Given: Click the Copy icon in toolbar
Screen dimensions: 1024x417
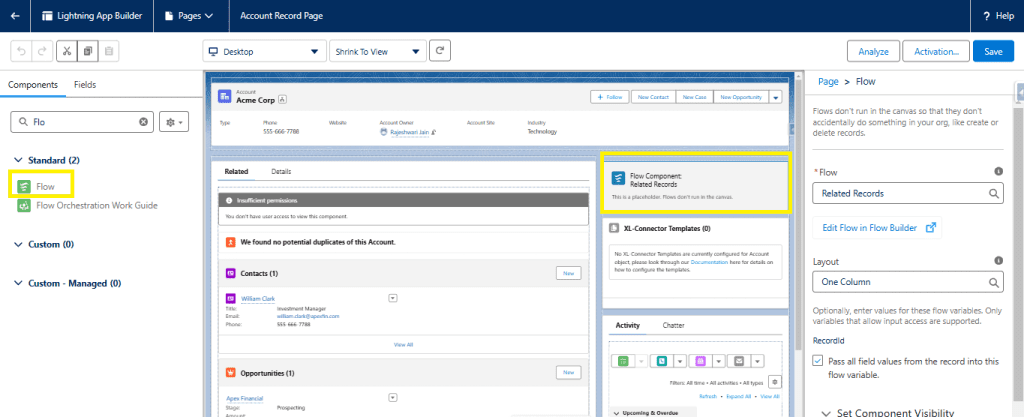Looking at the screenshot, I should [x=88, y=51].
